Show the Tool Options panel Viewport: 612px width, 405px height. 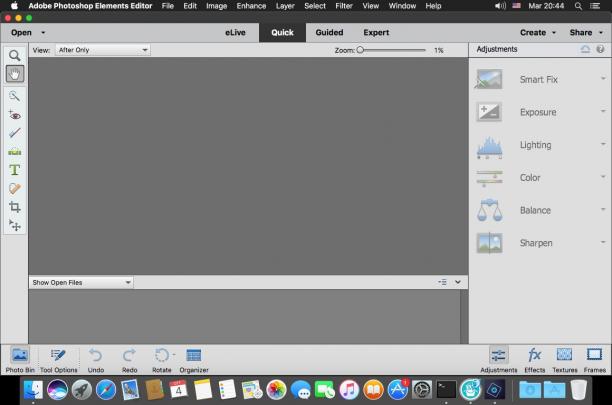[59, 360]
